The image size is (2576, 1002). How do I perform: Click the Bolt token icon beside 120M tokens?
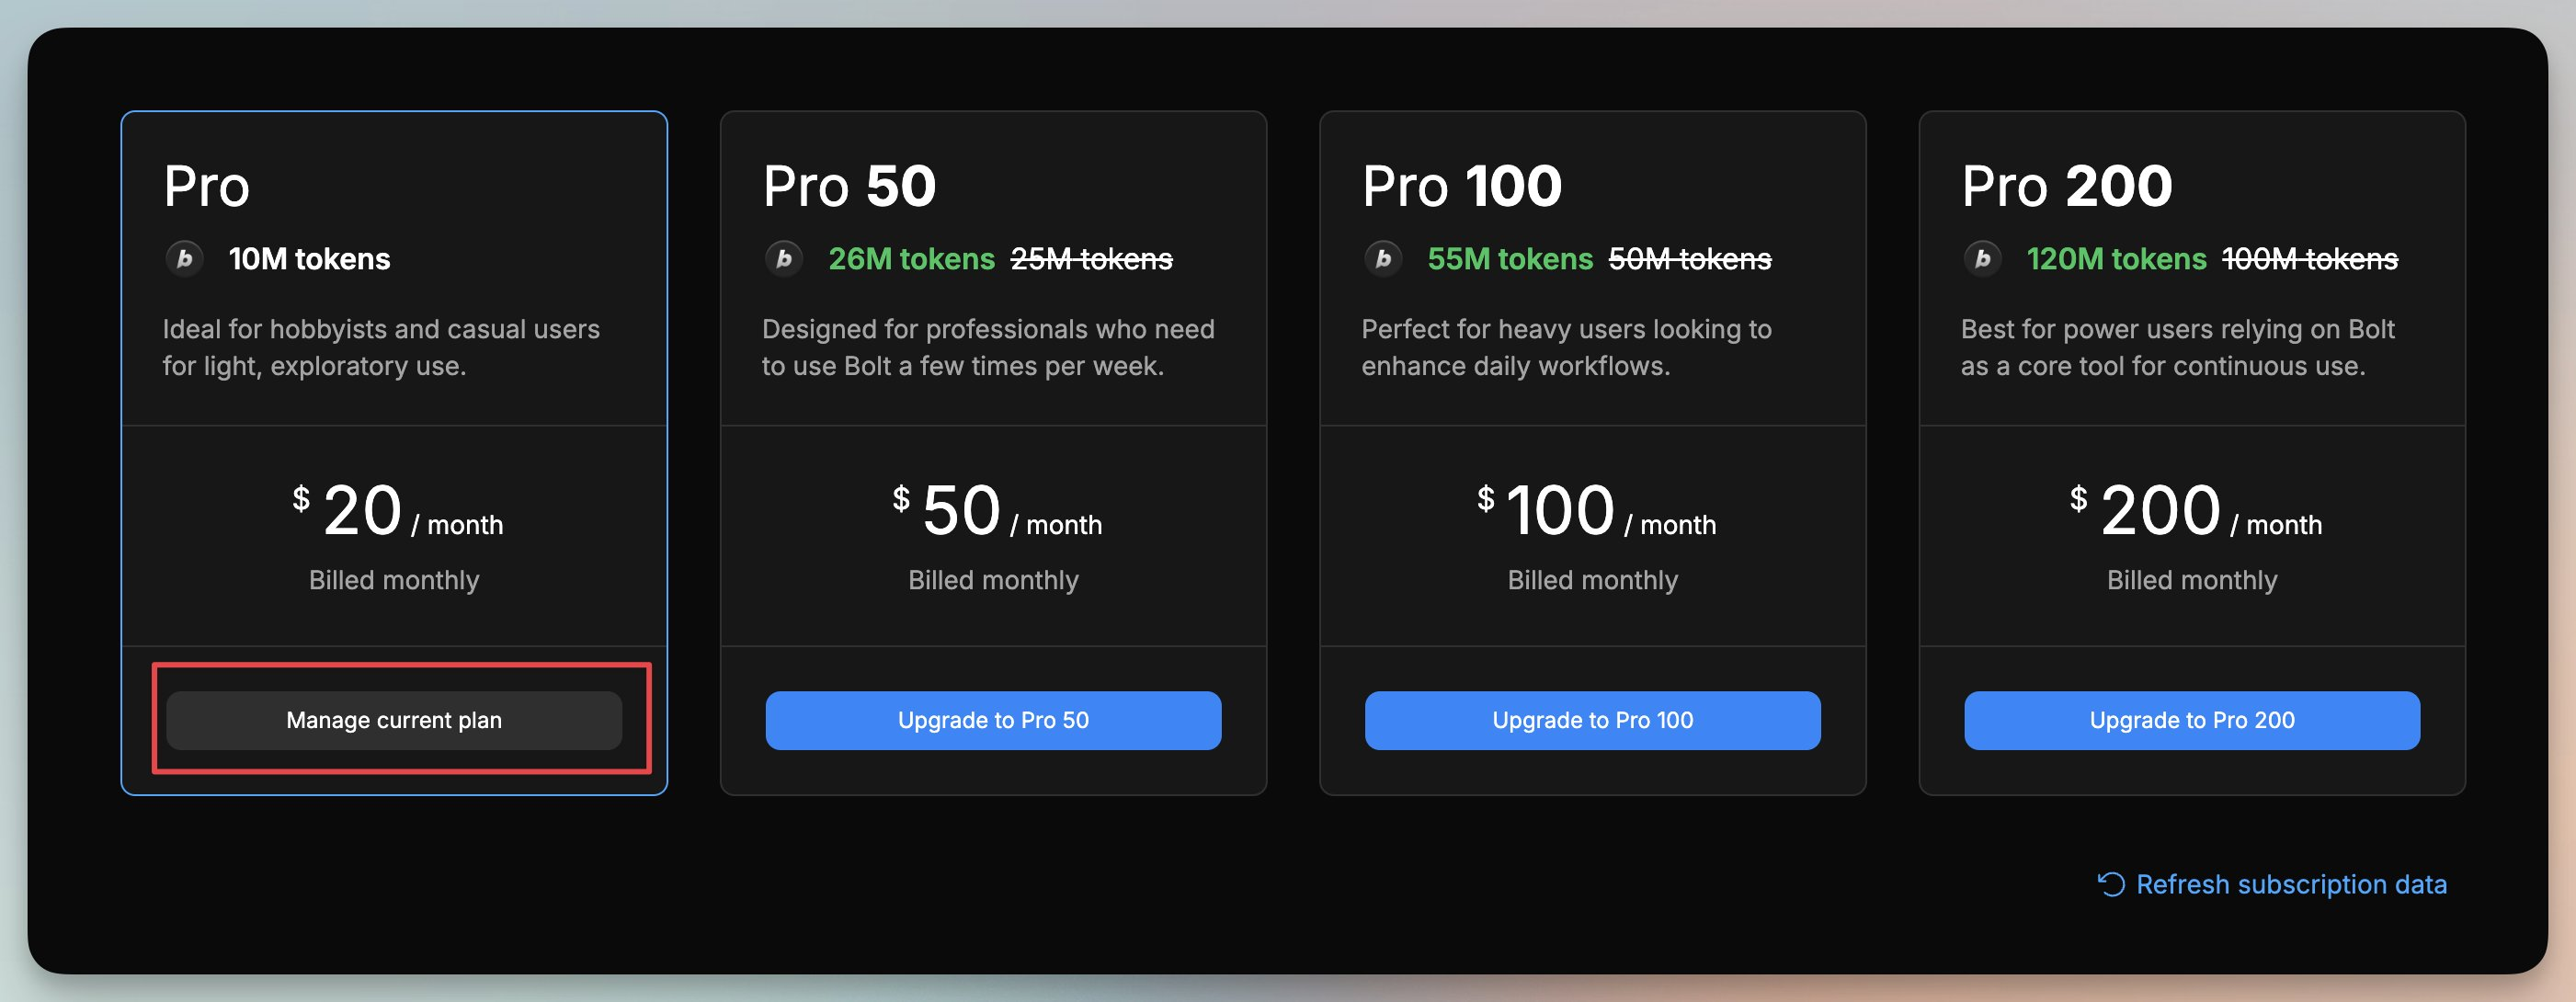coord(1982,259)
